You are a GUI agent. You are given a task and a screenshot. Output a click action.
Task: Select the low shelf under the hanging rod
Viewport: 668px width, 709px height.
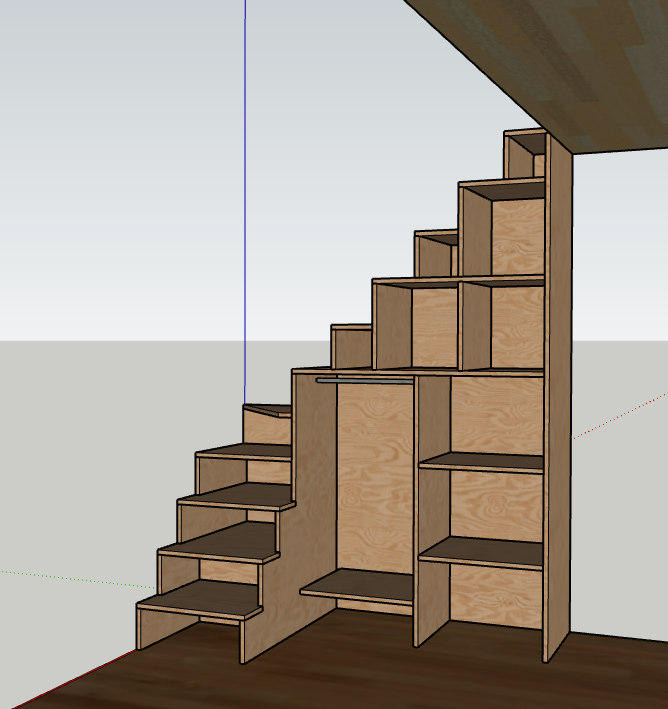tap(357, 586)
